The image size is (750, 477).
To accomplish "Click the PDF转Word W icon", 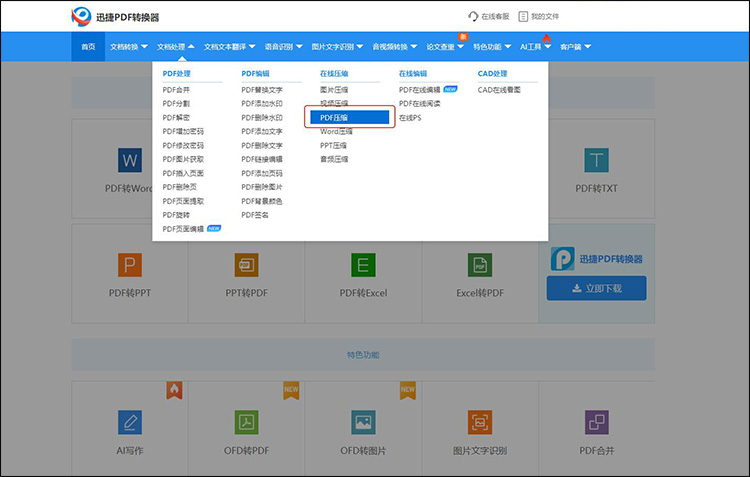I will 130,160.
